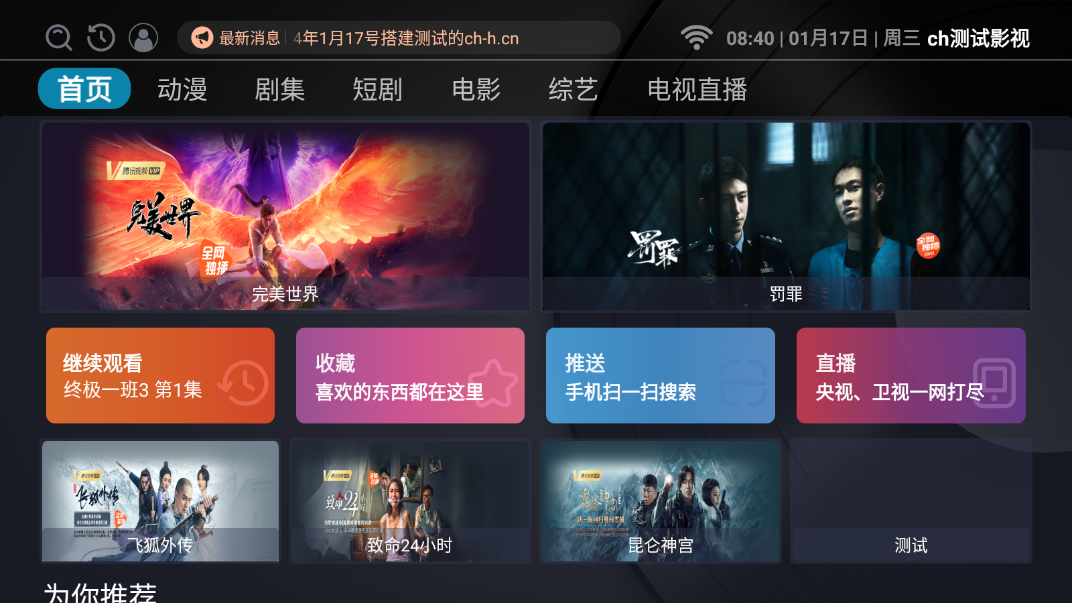Image resolution: width=1072 pixels, height=603 pixels.
Task: Click the TV icon on 直播 card
Action: click(994, 384)
